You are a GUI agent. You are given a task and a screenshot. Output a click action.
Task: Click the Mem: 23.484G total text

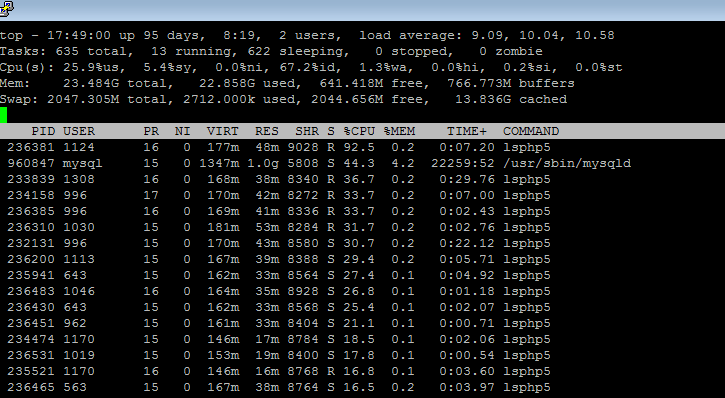click(86, 83)
